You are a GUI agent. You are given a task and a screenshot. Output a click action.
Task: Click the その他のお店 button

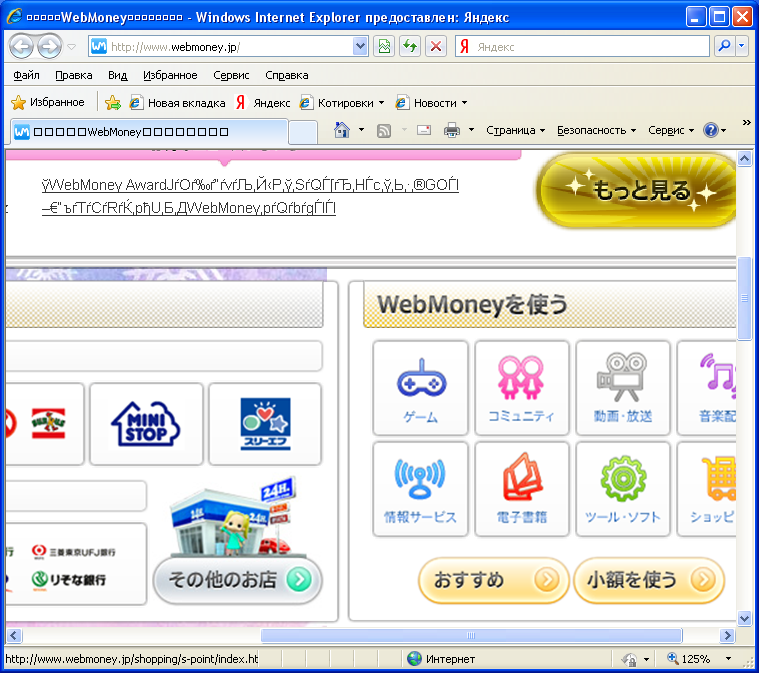click(x=238, y=580)
